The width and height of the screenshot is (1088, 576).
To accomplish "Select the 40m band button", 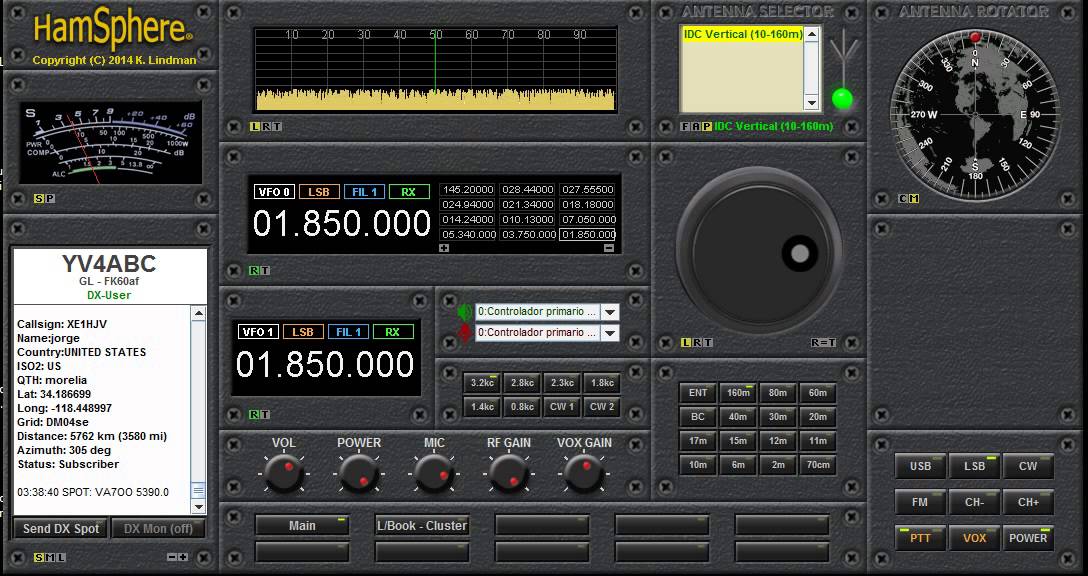I will [x=738, y=417].
